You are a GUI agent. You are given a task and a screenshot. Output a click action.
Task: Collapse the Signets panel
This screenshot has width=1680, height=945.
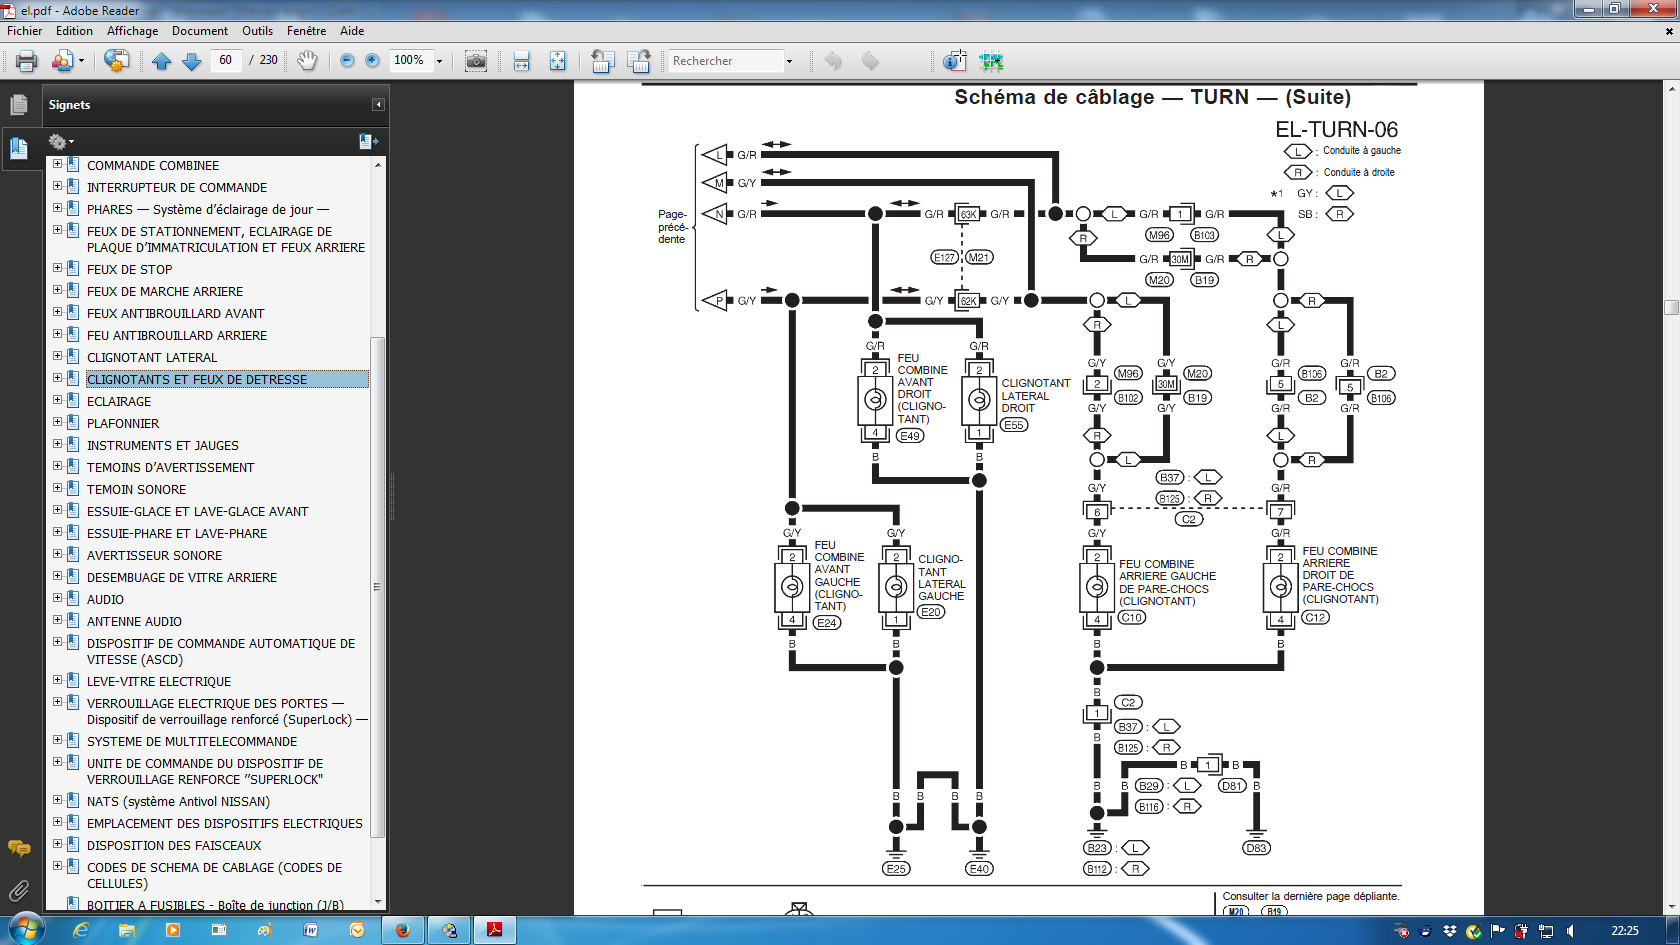point(378,105)
